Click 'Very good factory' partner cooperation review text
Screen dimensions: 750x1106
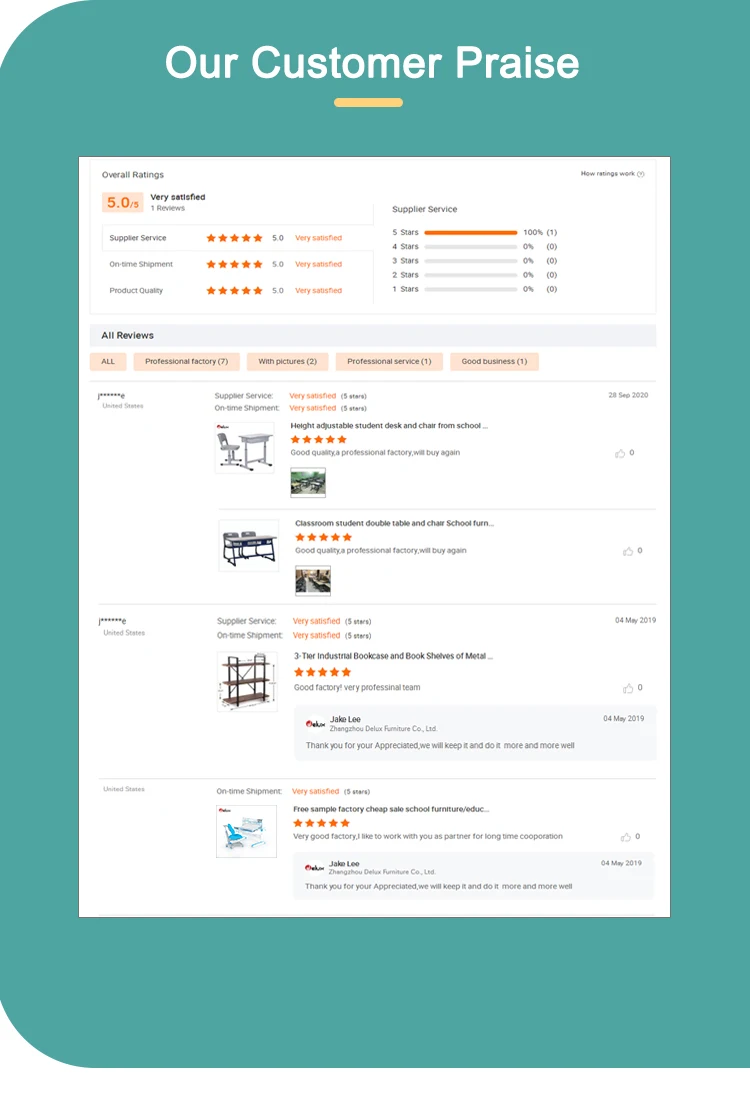click(428, 837)
